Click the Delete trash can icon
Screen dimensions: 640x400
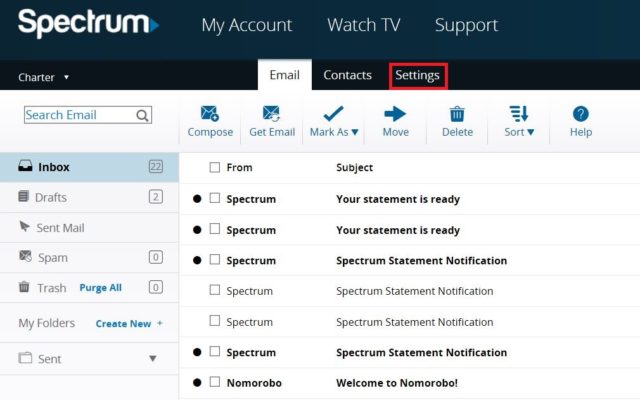click(x=457, y=114)
